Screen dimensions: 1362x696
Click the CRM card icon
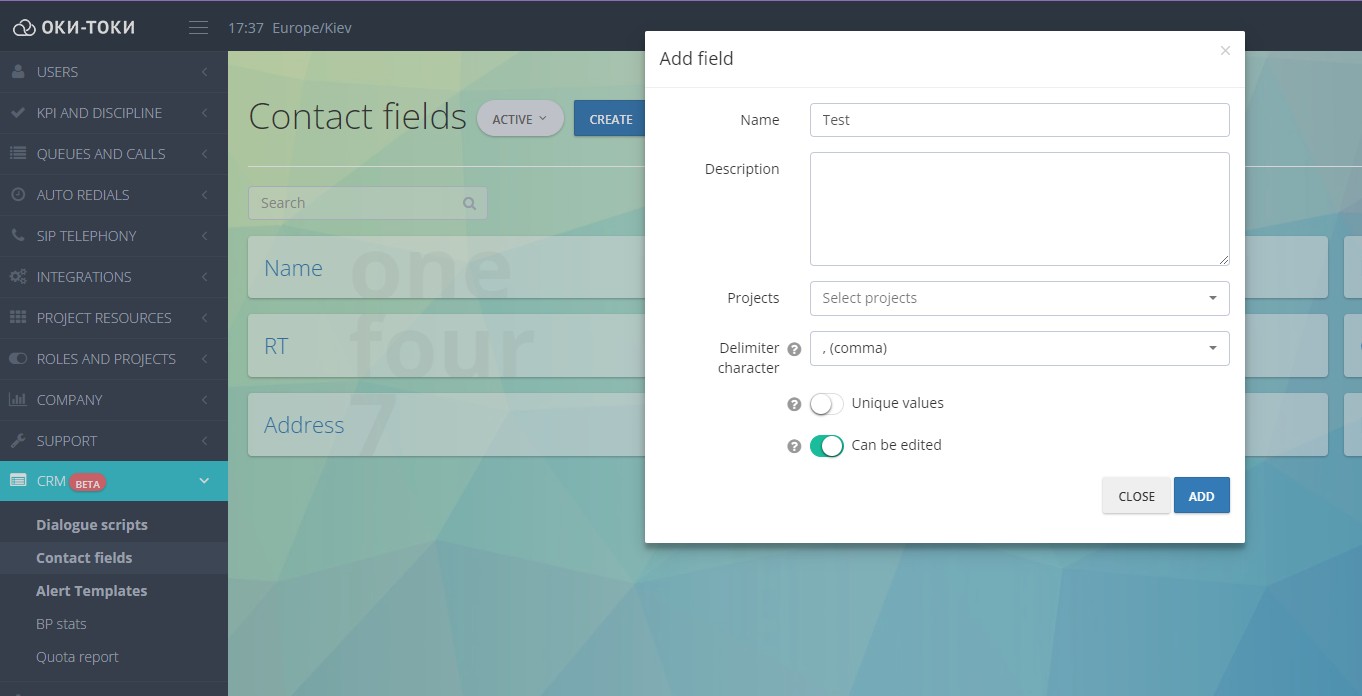point(18,481)
